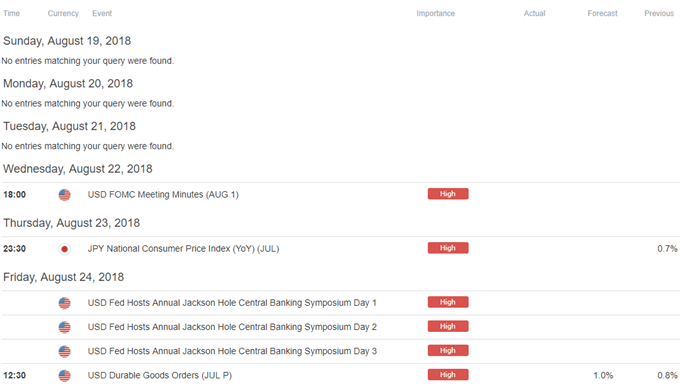Select the Tuesday, August 21, 2018 heading
The width and height of the screenshot is (680, 389).
pyautogui.click(x=69, y=126)
